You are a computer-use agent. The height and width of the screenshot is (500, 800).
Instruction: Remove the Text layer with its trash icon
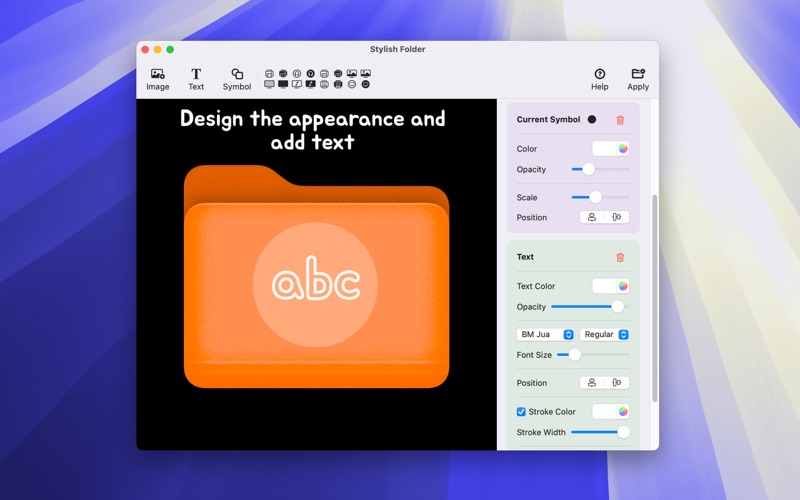point(620,257)
